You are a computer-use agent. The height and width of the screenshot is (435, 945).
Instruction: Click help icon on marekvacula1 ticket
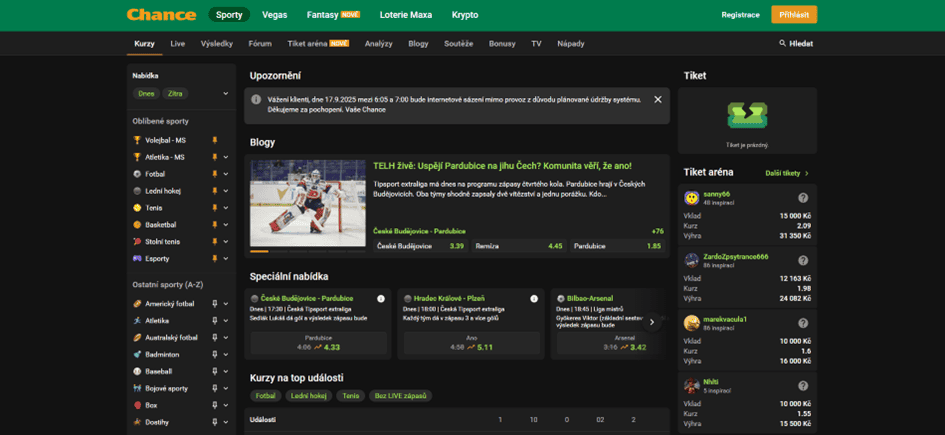tap(803, 323)
